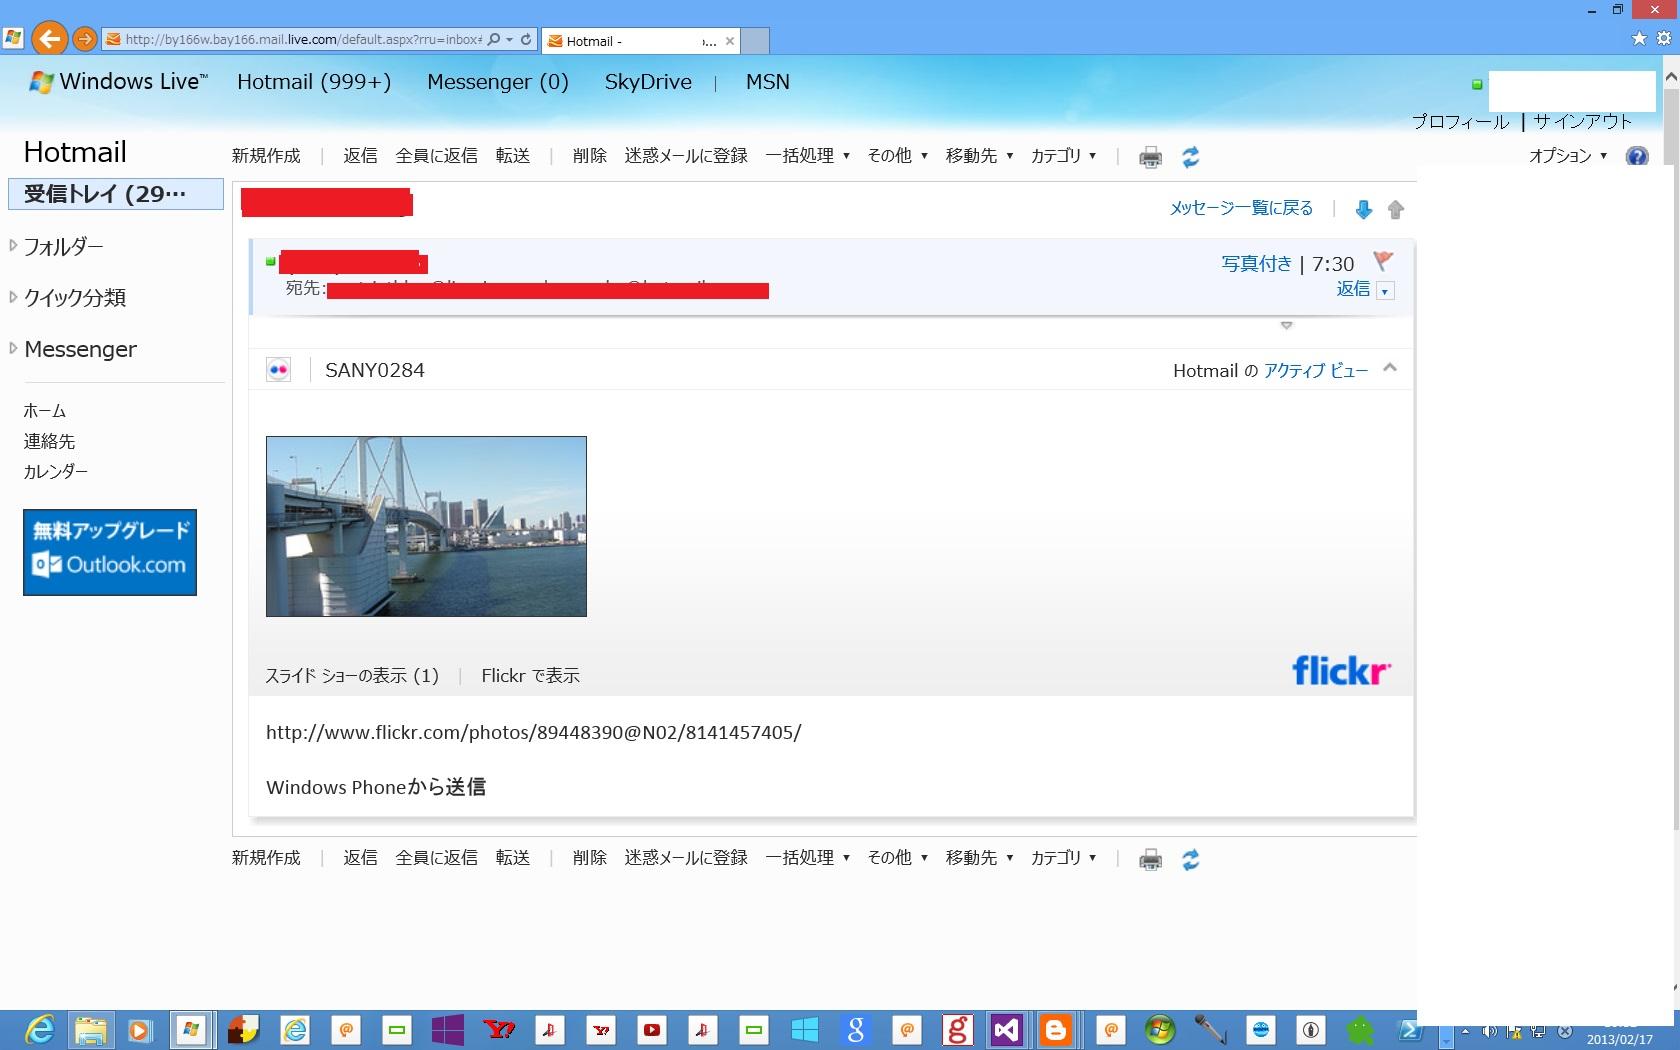Click 新規作成 in the top toolbar
The height and width of the screenshot is (1050, 1680).
266,156
